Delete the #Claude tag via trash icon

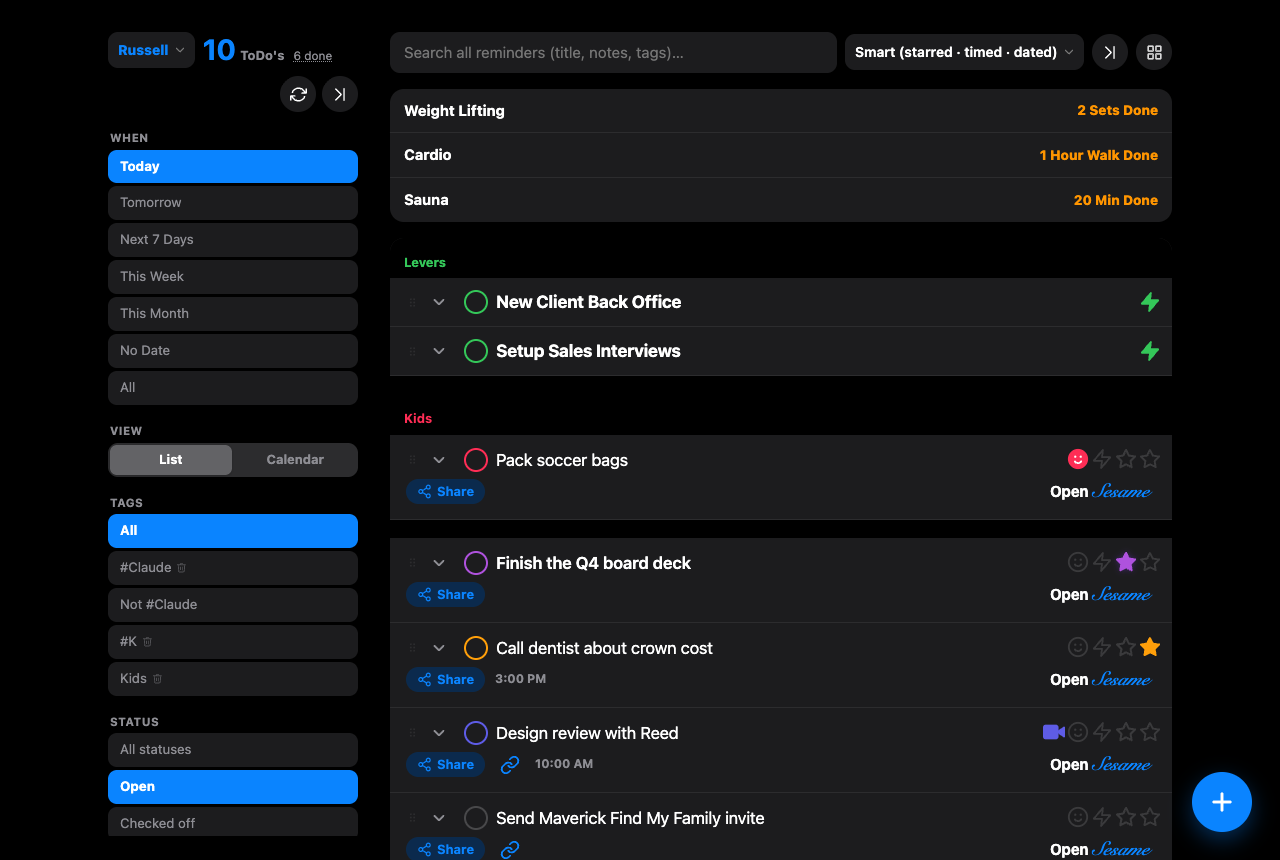pyautogui.click(x=181, y=567)
